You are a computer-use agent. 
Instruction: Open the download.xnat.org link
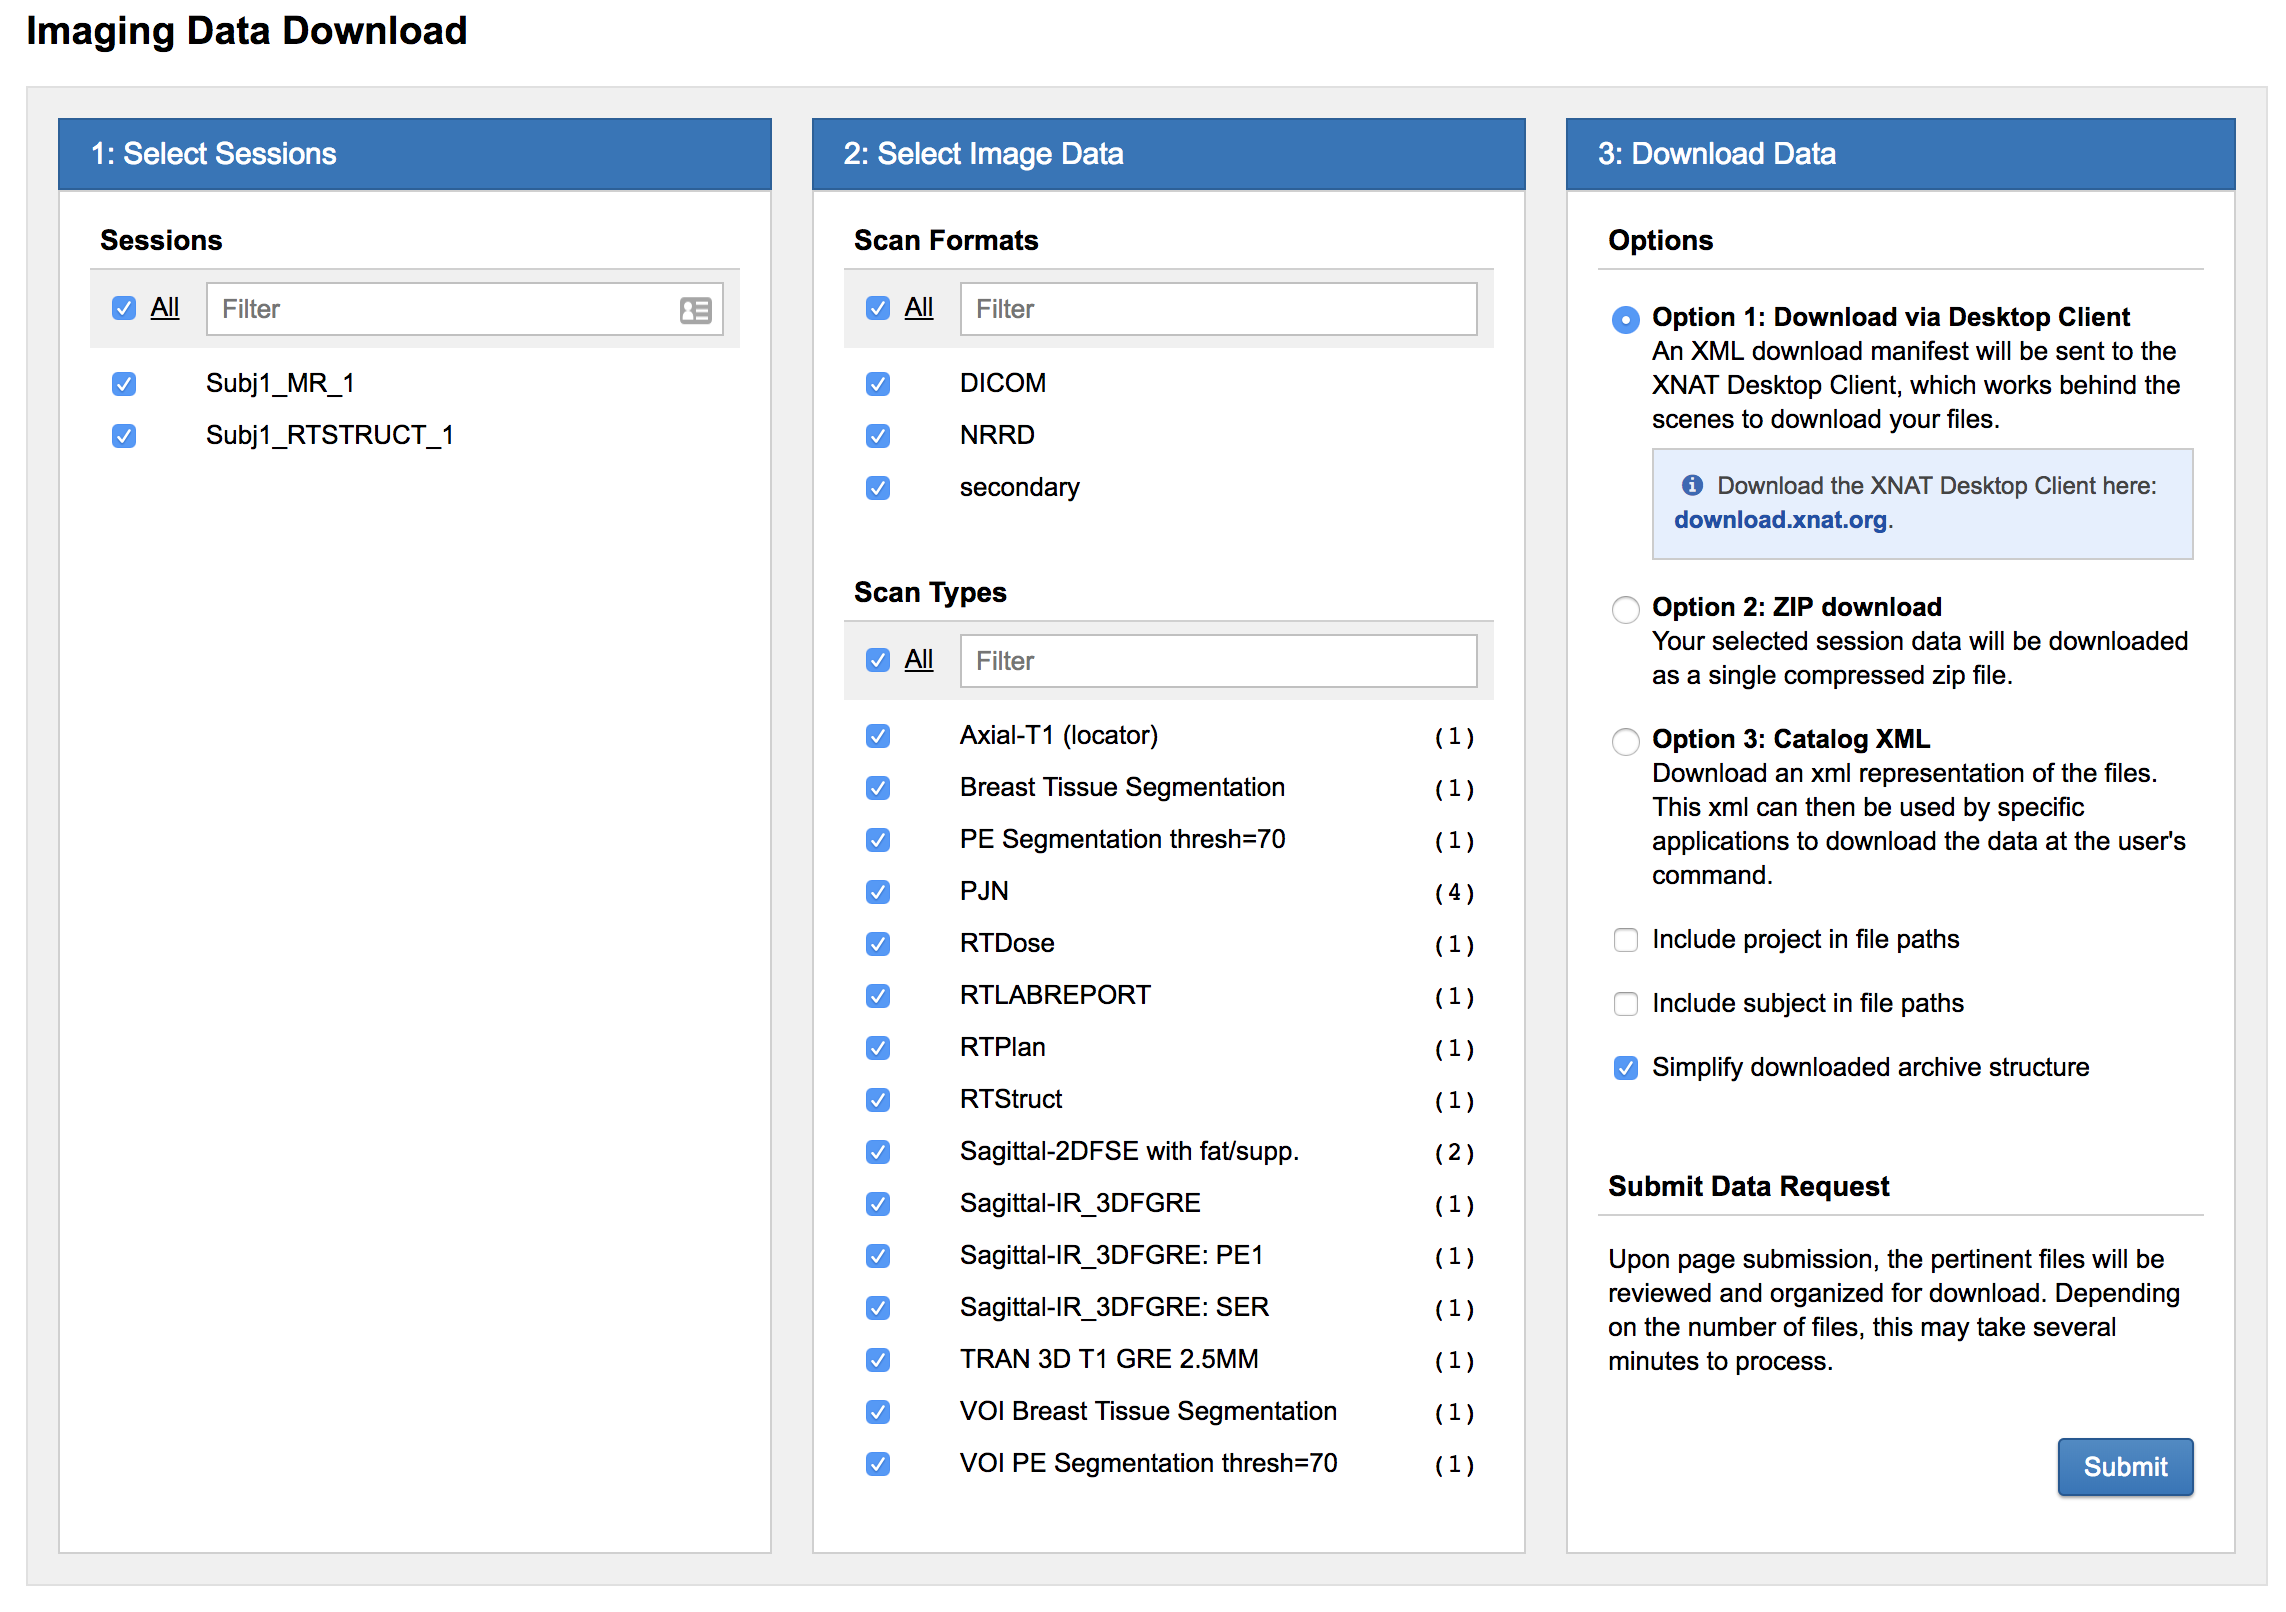[1780, 520]
